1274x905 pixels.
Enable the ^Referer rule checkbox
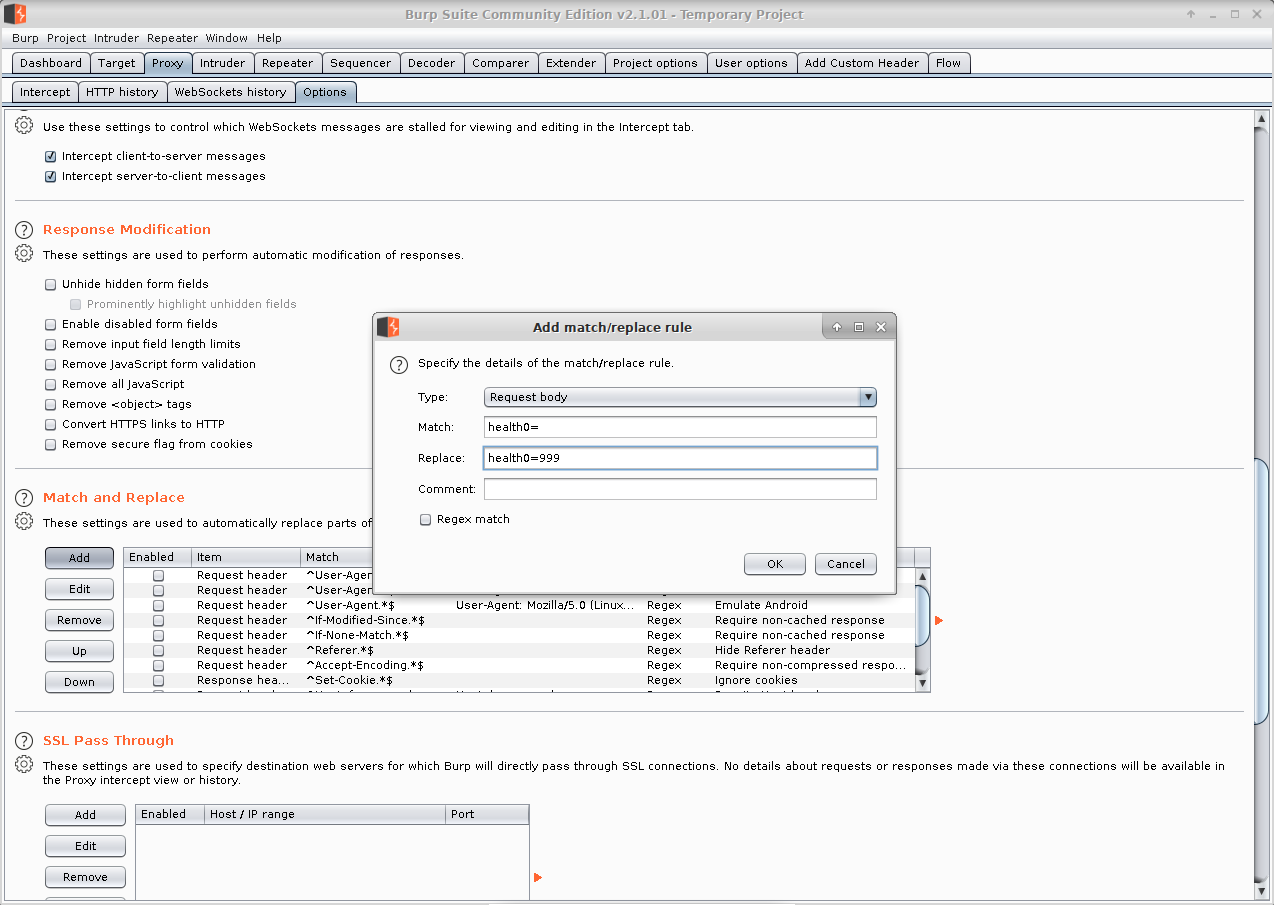158,651
